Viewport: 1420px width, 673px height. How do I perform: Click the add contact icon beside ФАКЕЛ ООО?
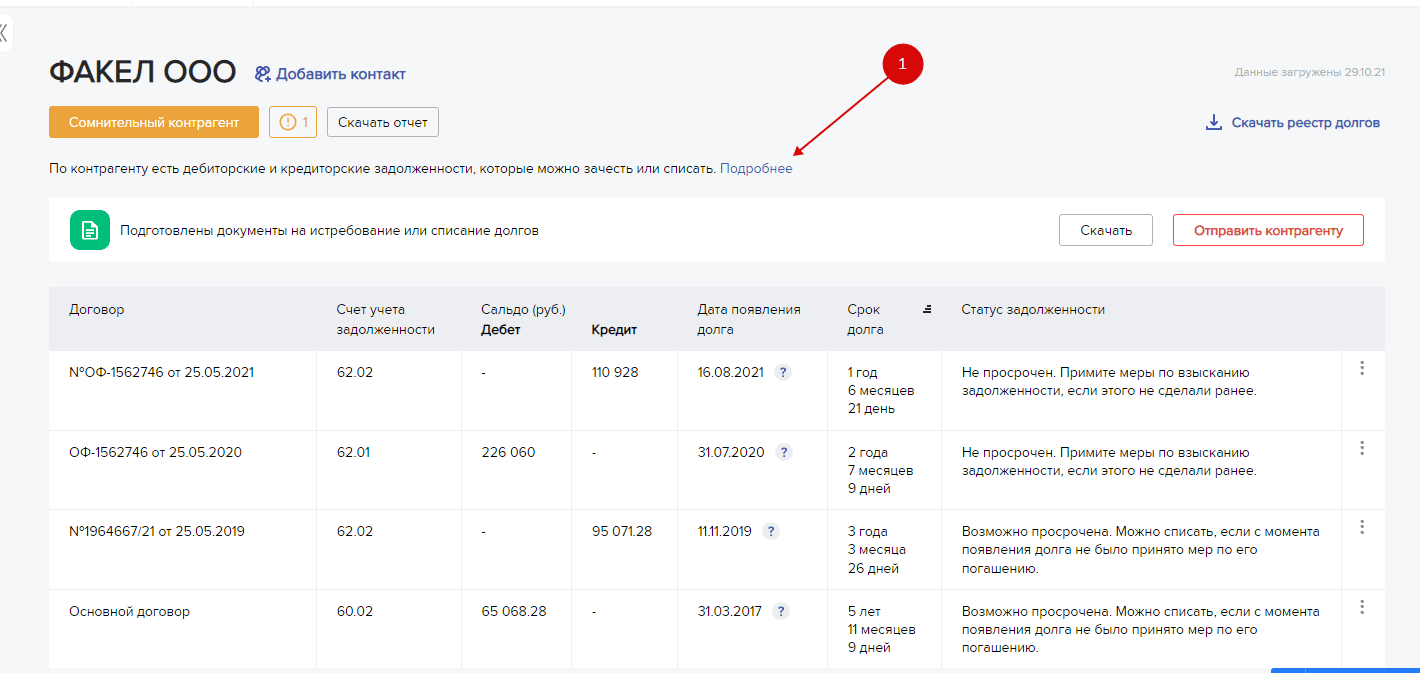263,74
